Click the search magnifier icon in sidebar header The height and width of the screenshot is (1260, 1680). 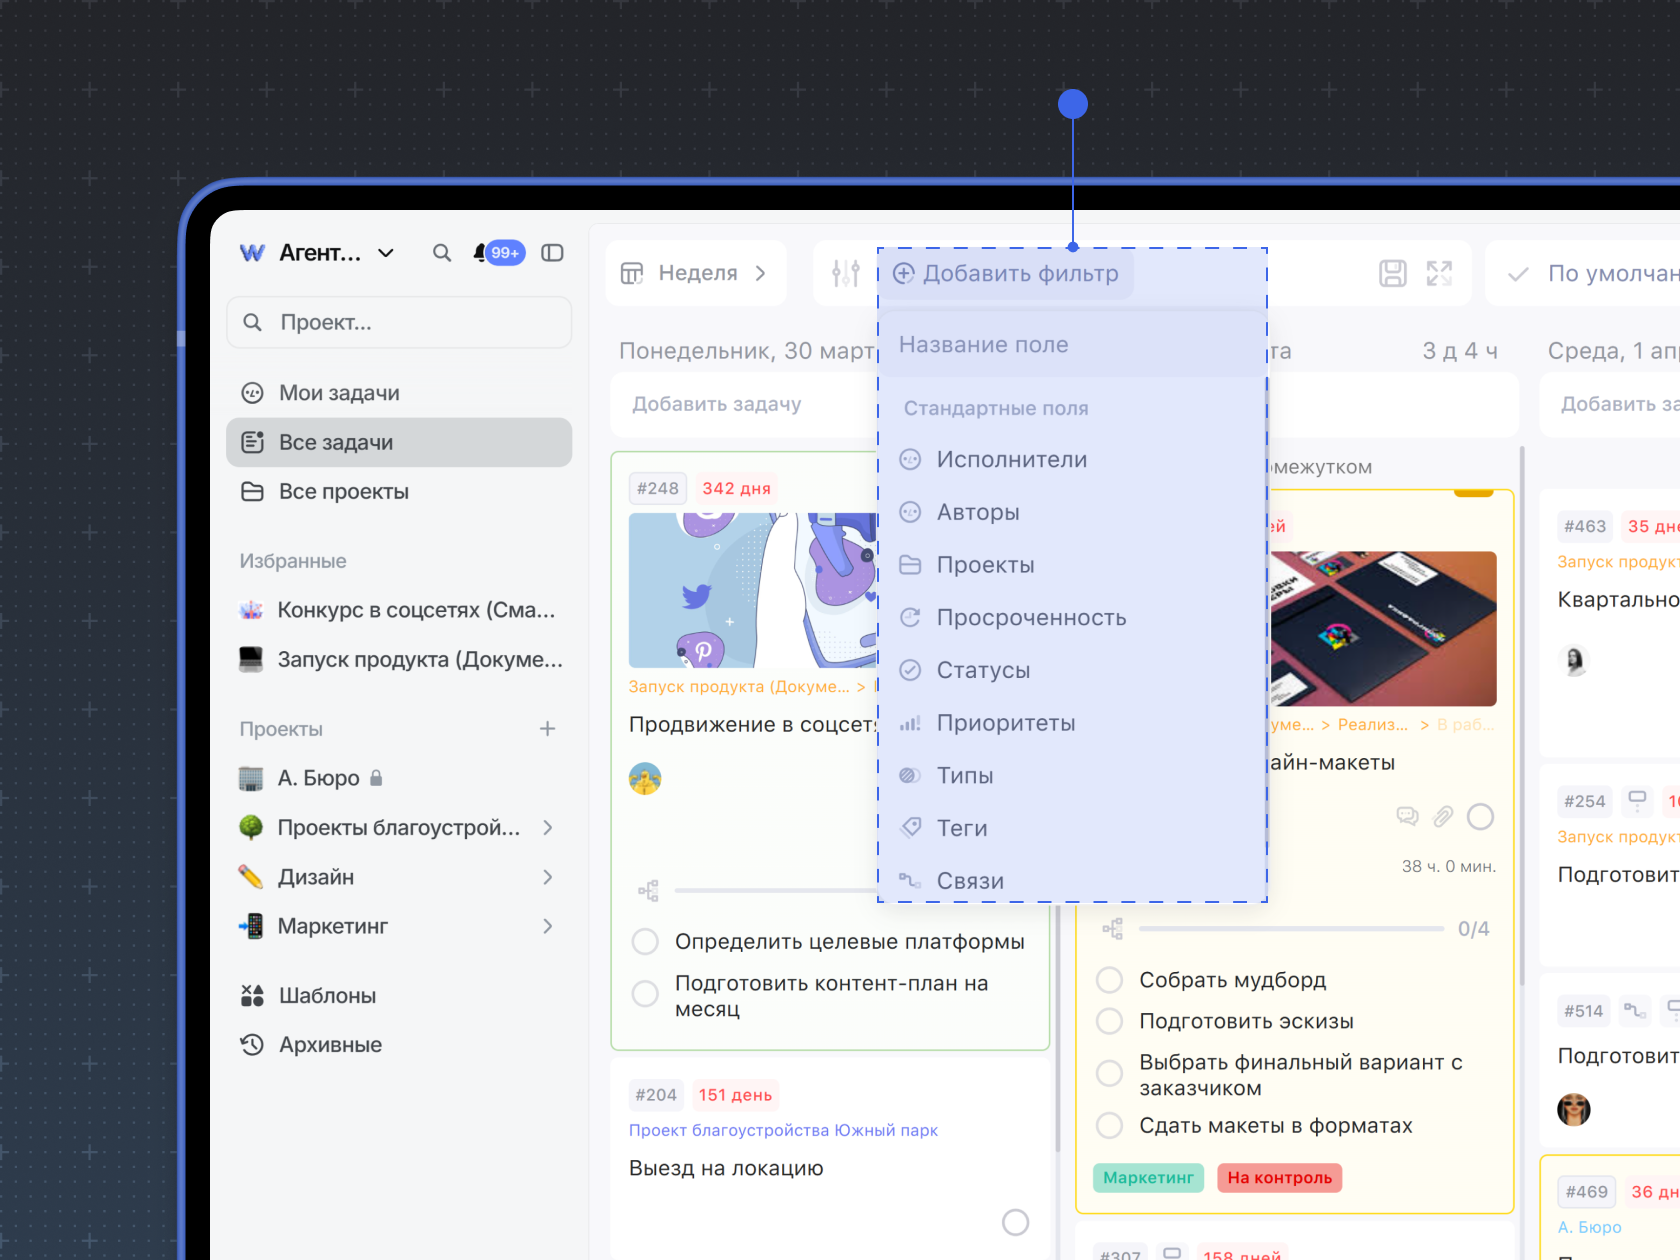[441, 253]
